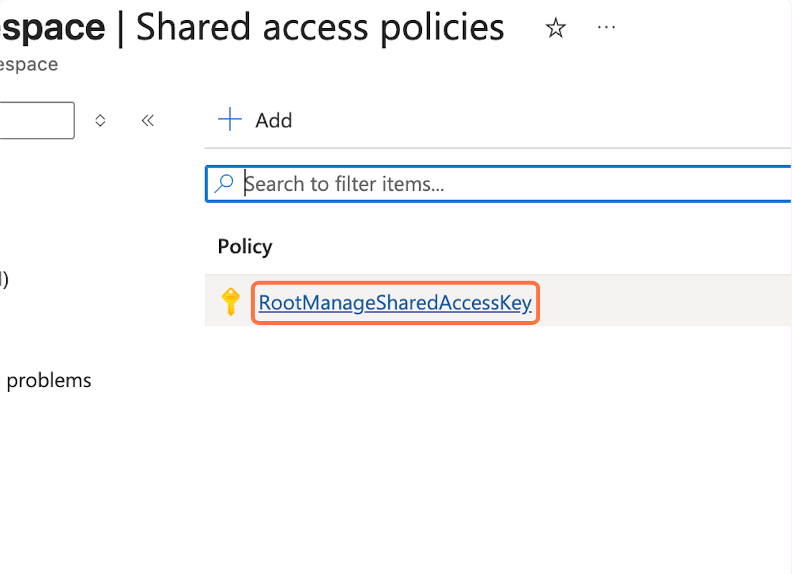Click the sidebar item ending with a parenthesis
Screen dimensions: 792x574
[4, 280]
